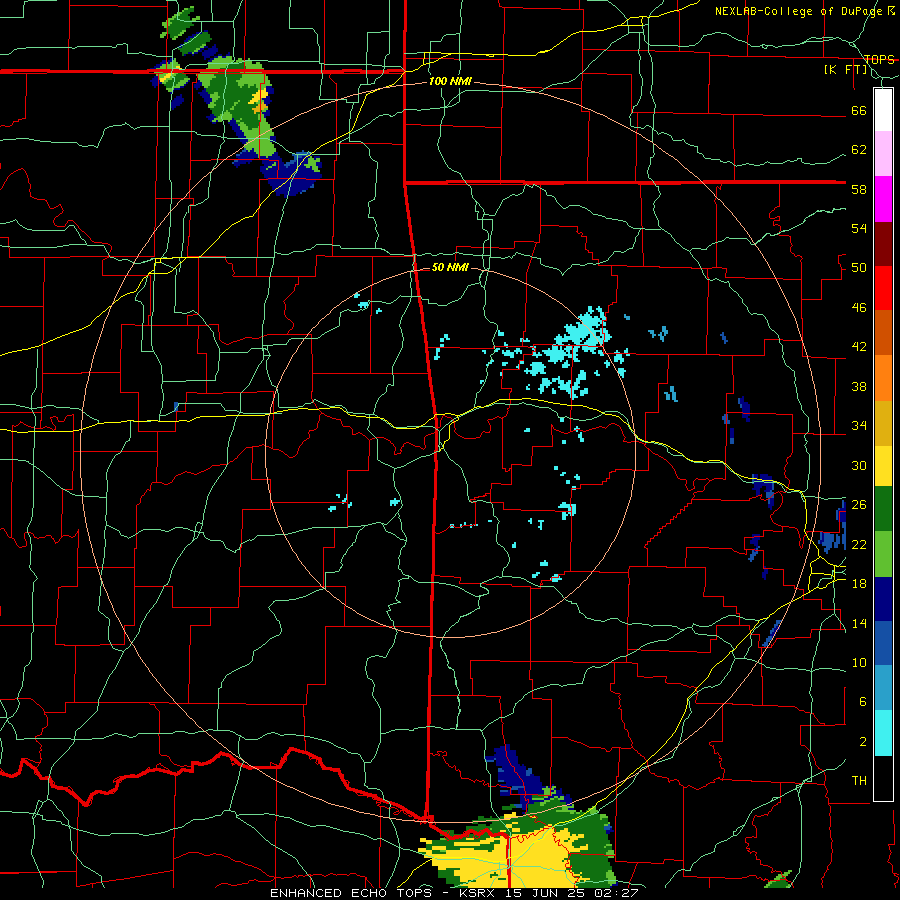The width and height of the screenshot is (900, 900).
Task: Click the bright red legend swatch
Action: (883, 288)
